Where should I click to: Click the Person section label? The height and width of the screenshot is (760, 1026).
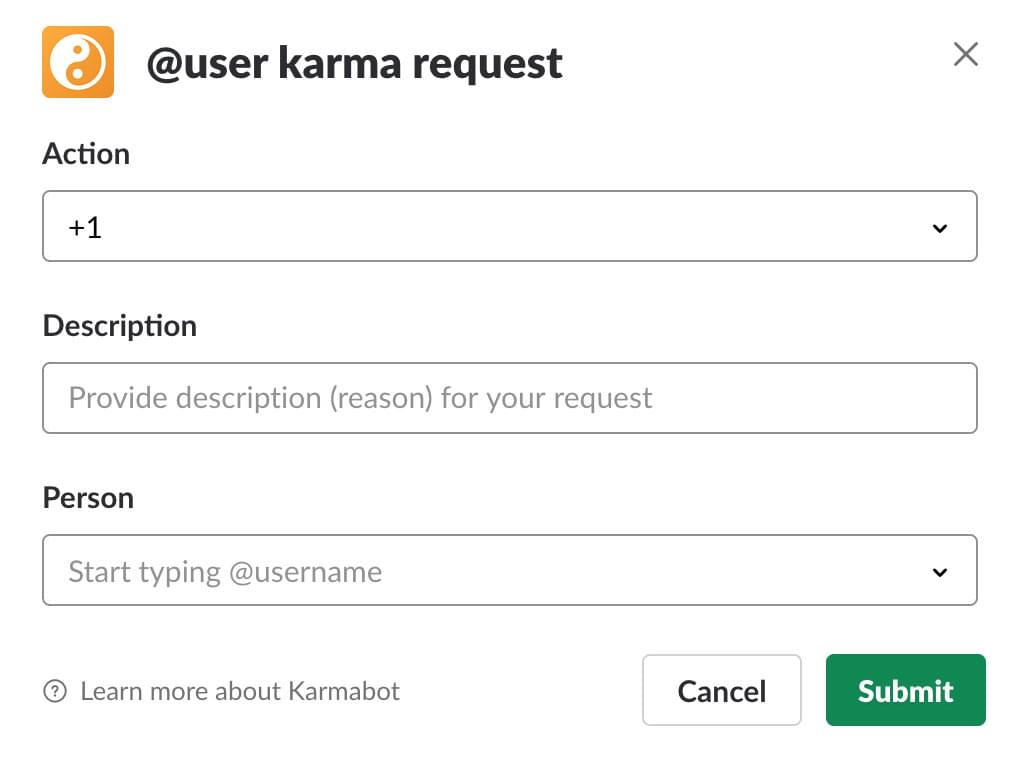[x=88, y=497]
